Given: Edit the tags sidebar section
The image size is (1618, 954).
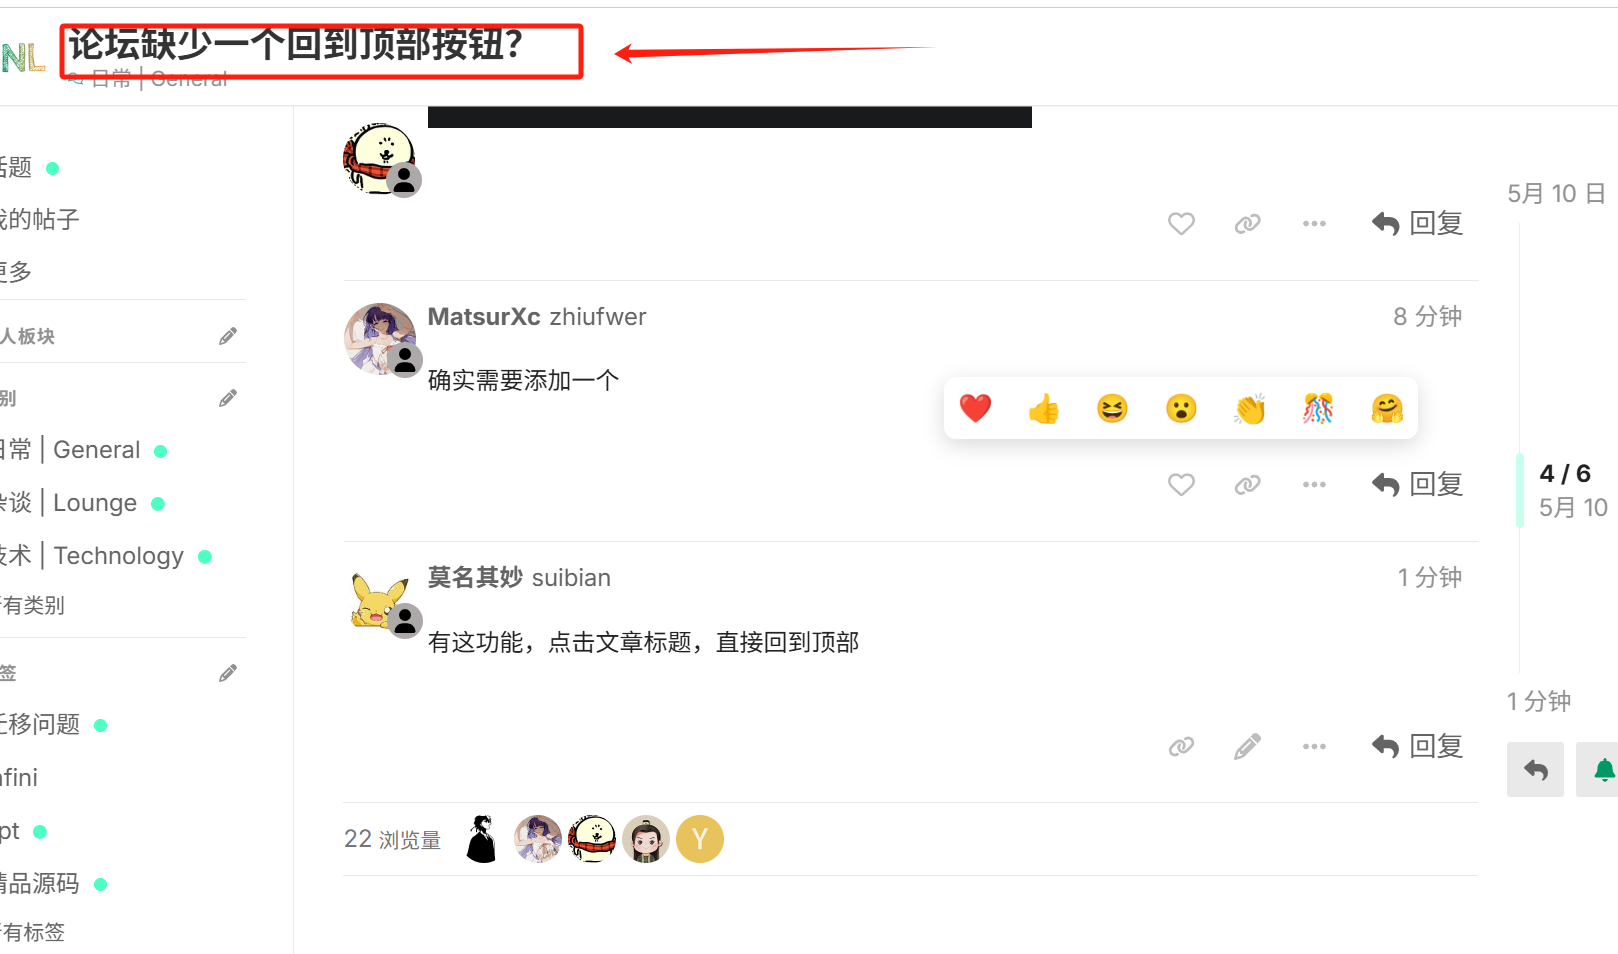Looking at the screenshot, I should [x=228, y=673].
